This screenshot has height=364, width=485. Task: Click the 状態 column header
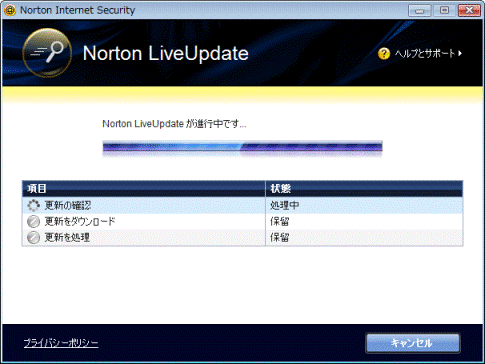[364, 189]
